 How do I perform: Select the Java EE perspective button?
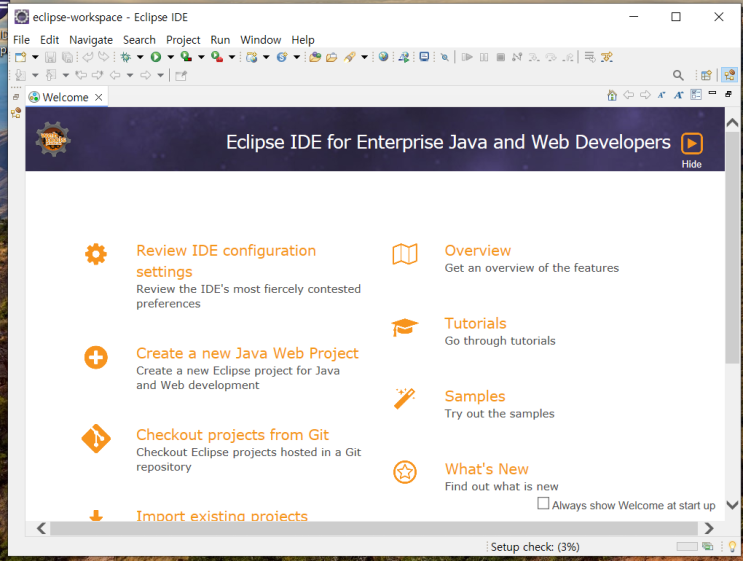click(730, 75)
